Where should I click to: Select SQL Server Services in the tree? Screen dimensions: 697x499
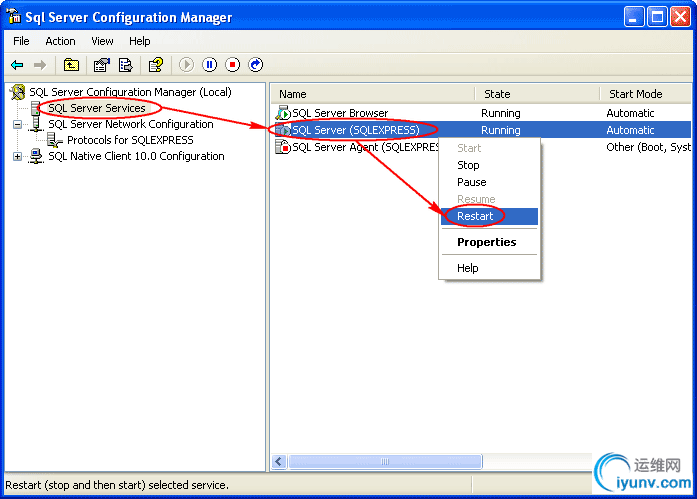pos(96,108)
